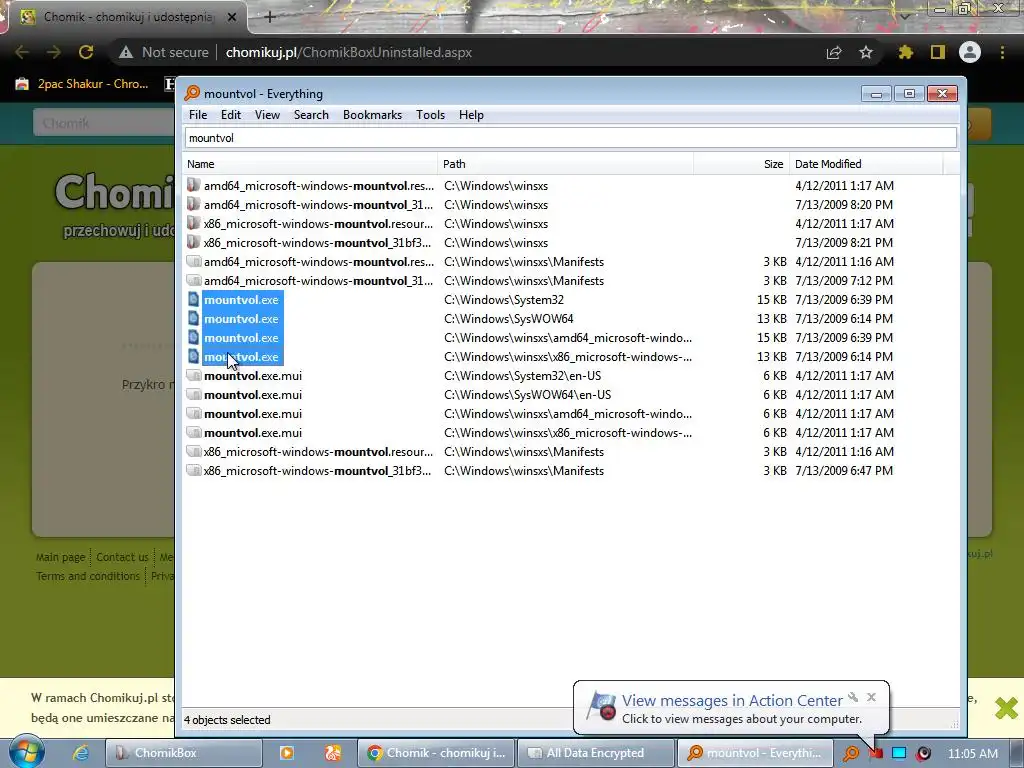Sort results by Name column header
This screenshot has width=1024, height=768.
310,164
